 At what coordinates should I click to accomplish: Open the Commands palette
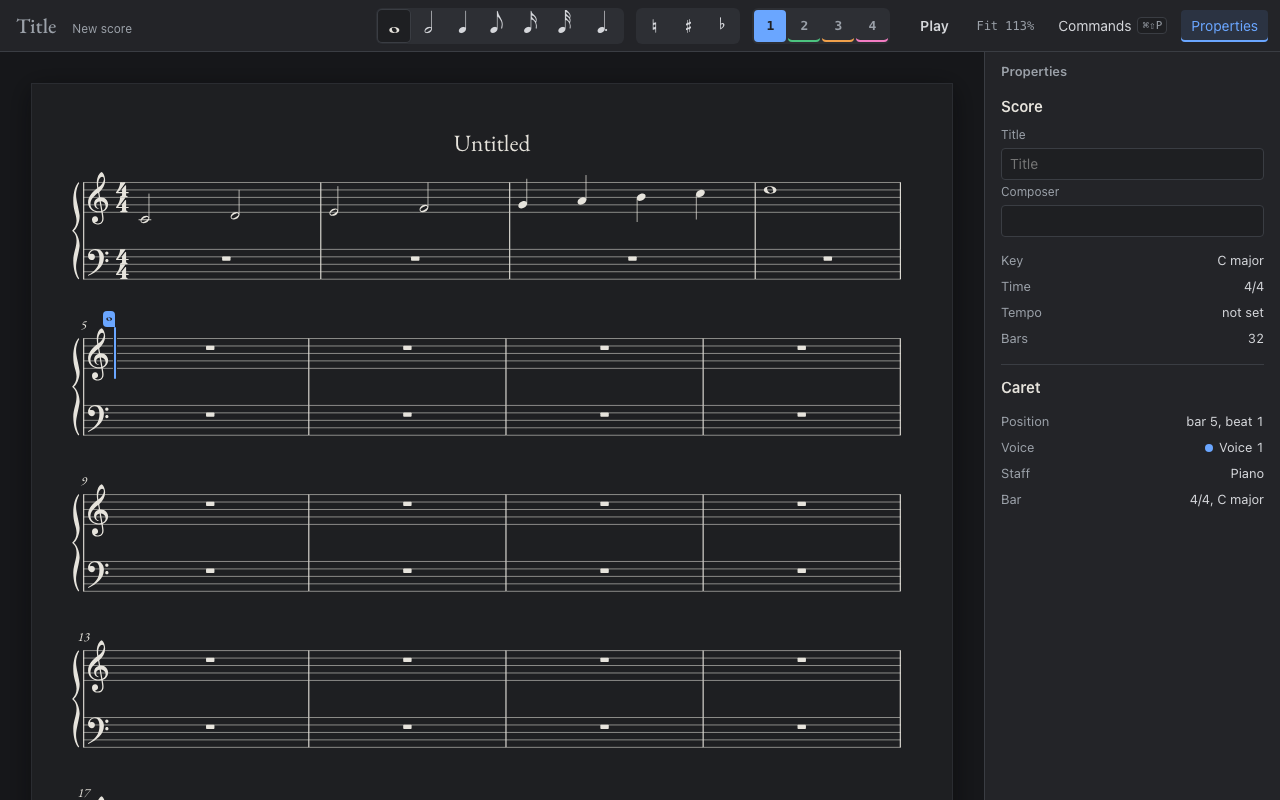1112,26
